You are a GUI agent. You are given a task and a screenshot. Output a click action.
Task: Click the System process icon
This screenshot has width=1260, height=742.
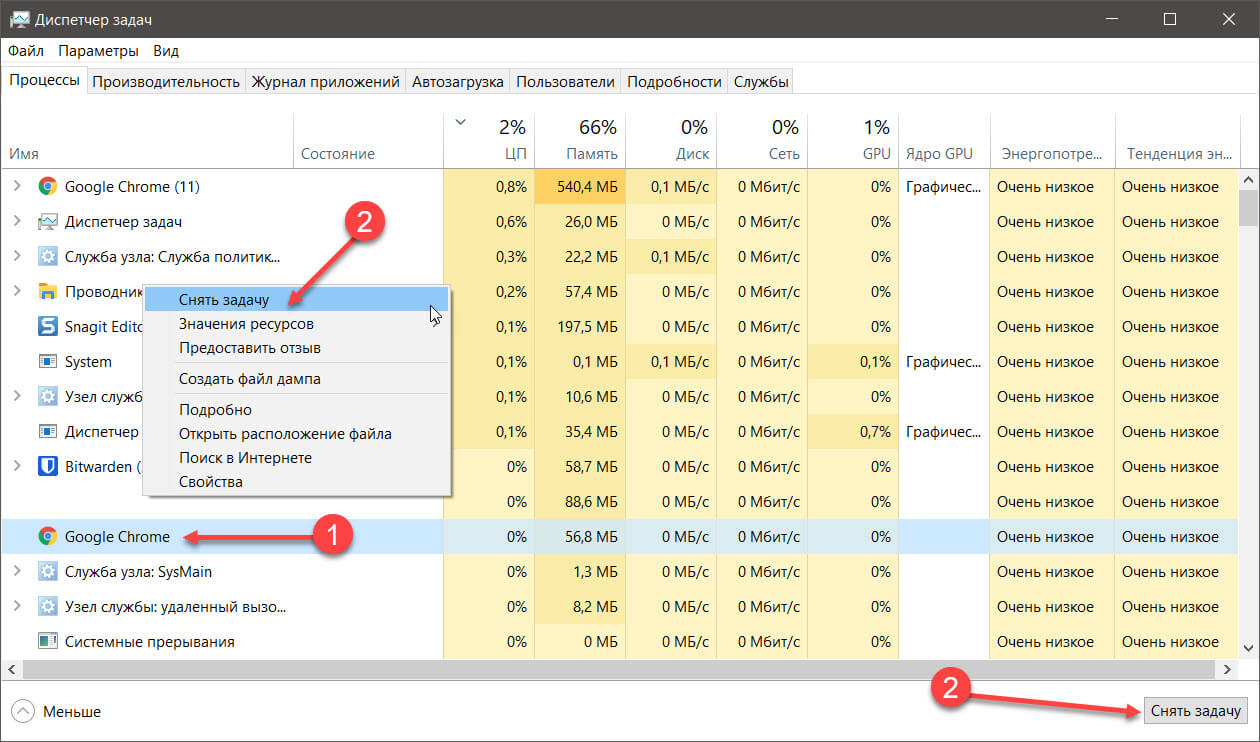47,362
